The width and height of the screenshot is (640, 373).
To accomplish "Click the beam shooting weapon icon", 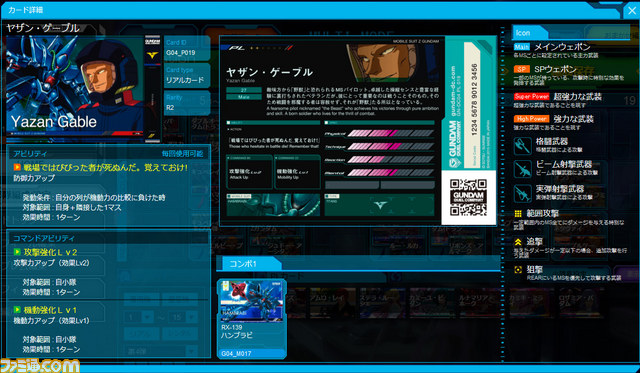I will point(522,169).
